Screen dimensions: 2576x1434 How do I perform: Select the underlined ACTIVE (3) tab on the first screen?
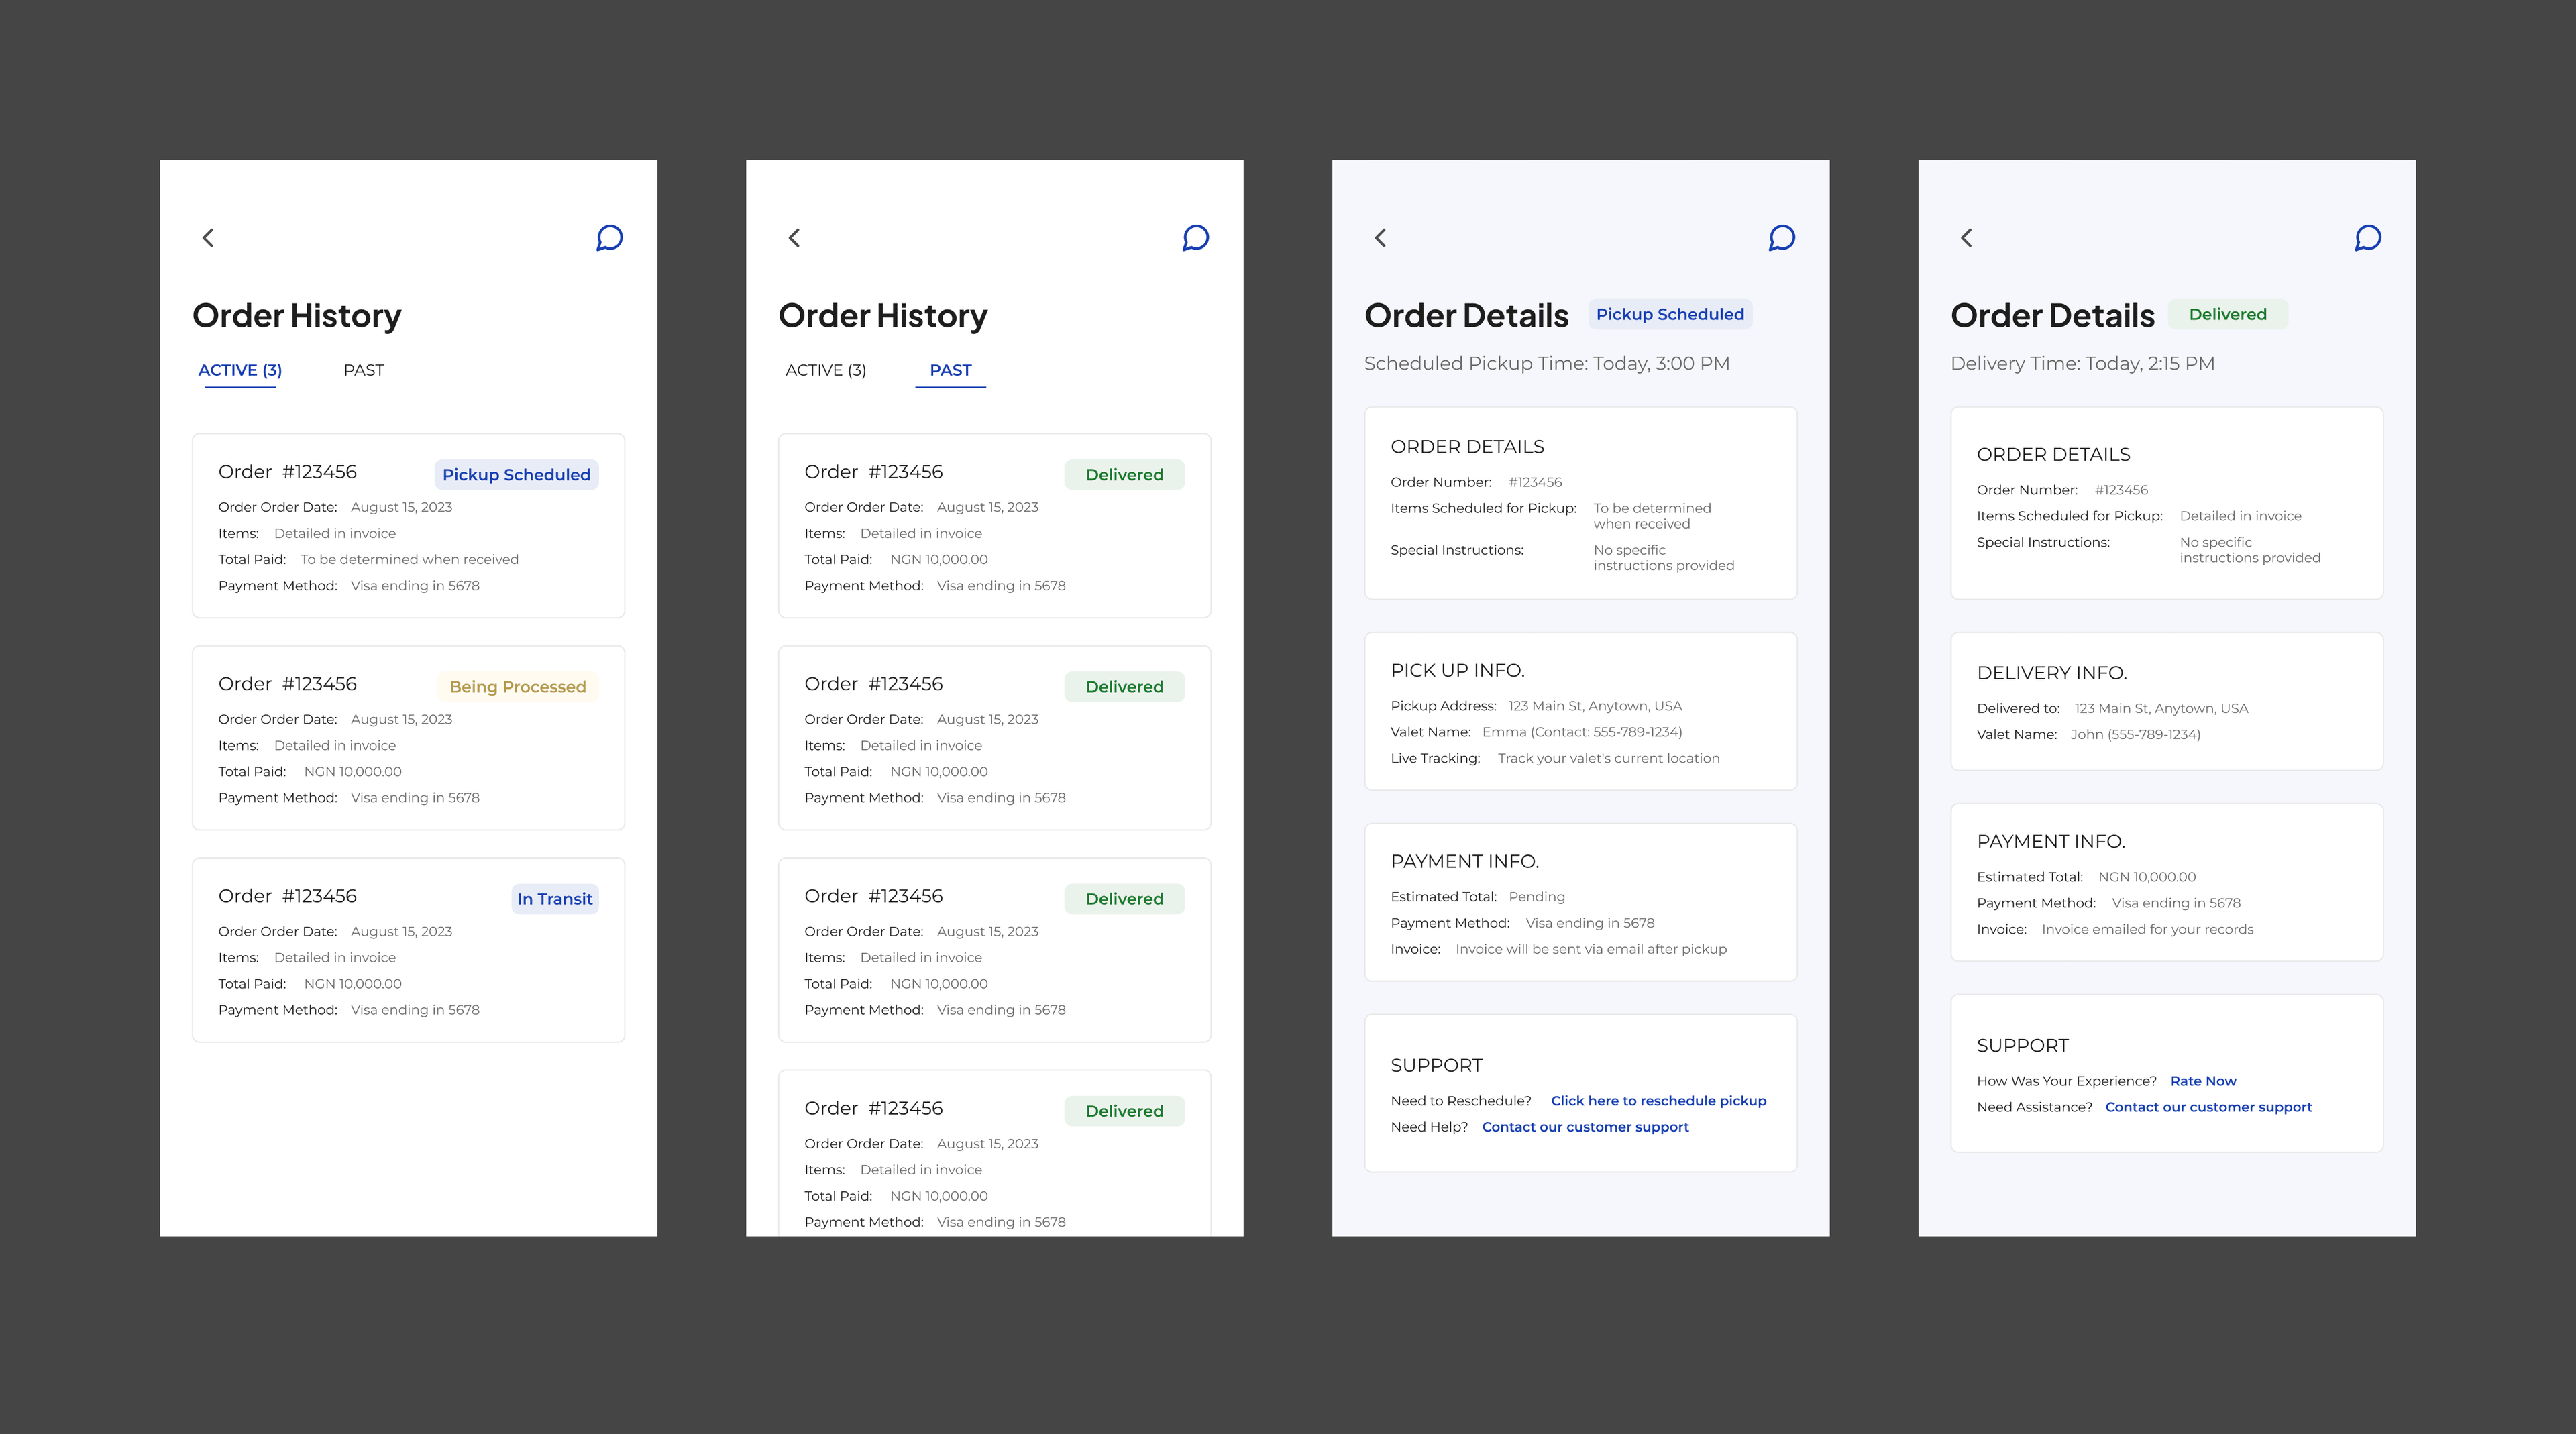point(240,370)
